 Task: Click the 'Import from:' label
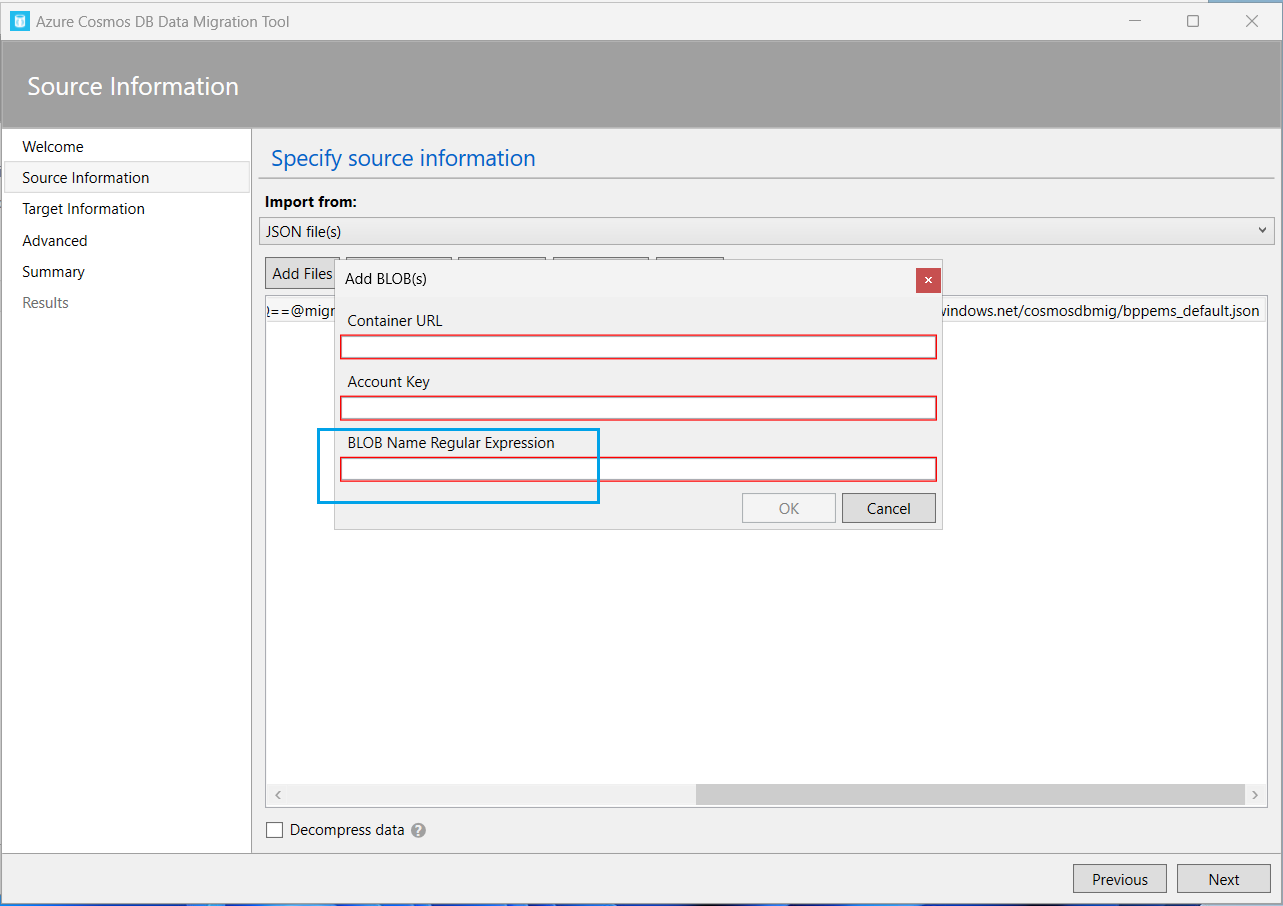tap(311, 202)
